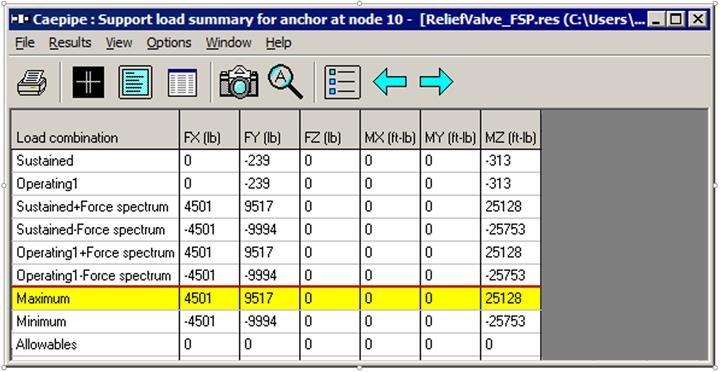Viewport: 720px width, 372px height.
Task: Open the List window table icon
Action: click(x=182, y=83)
